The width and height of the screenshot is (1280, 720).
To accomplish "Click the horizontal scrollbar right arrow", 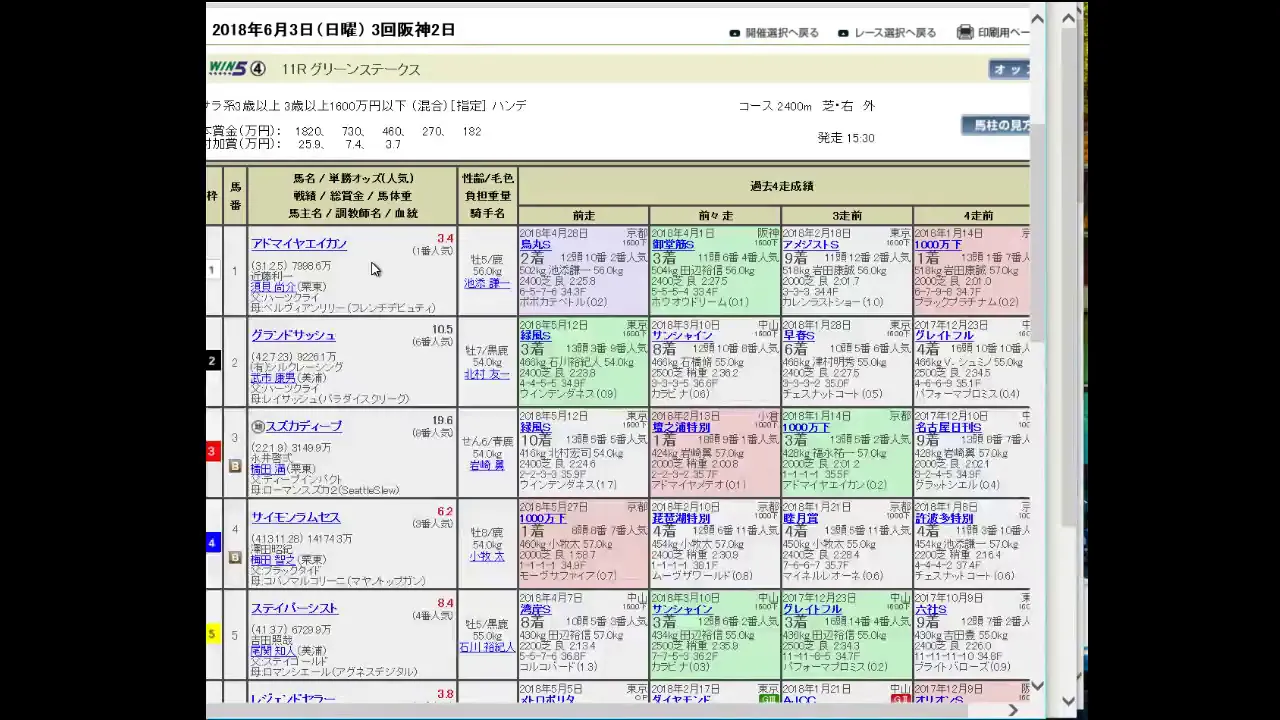I will tap(1013, 710).
